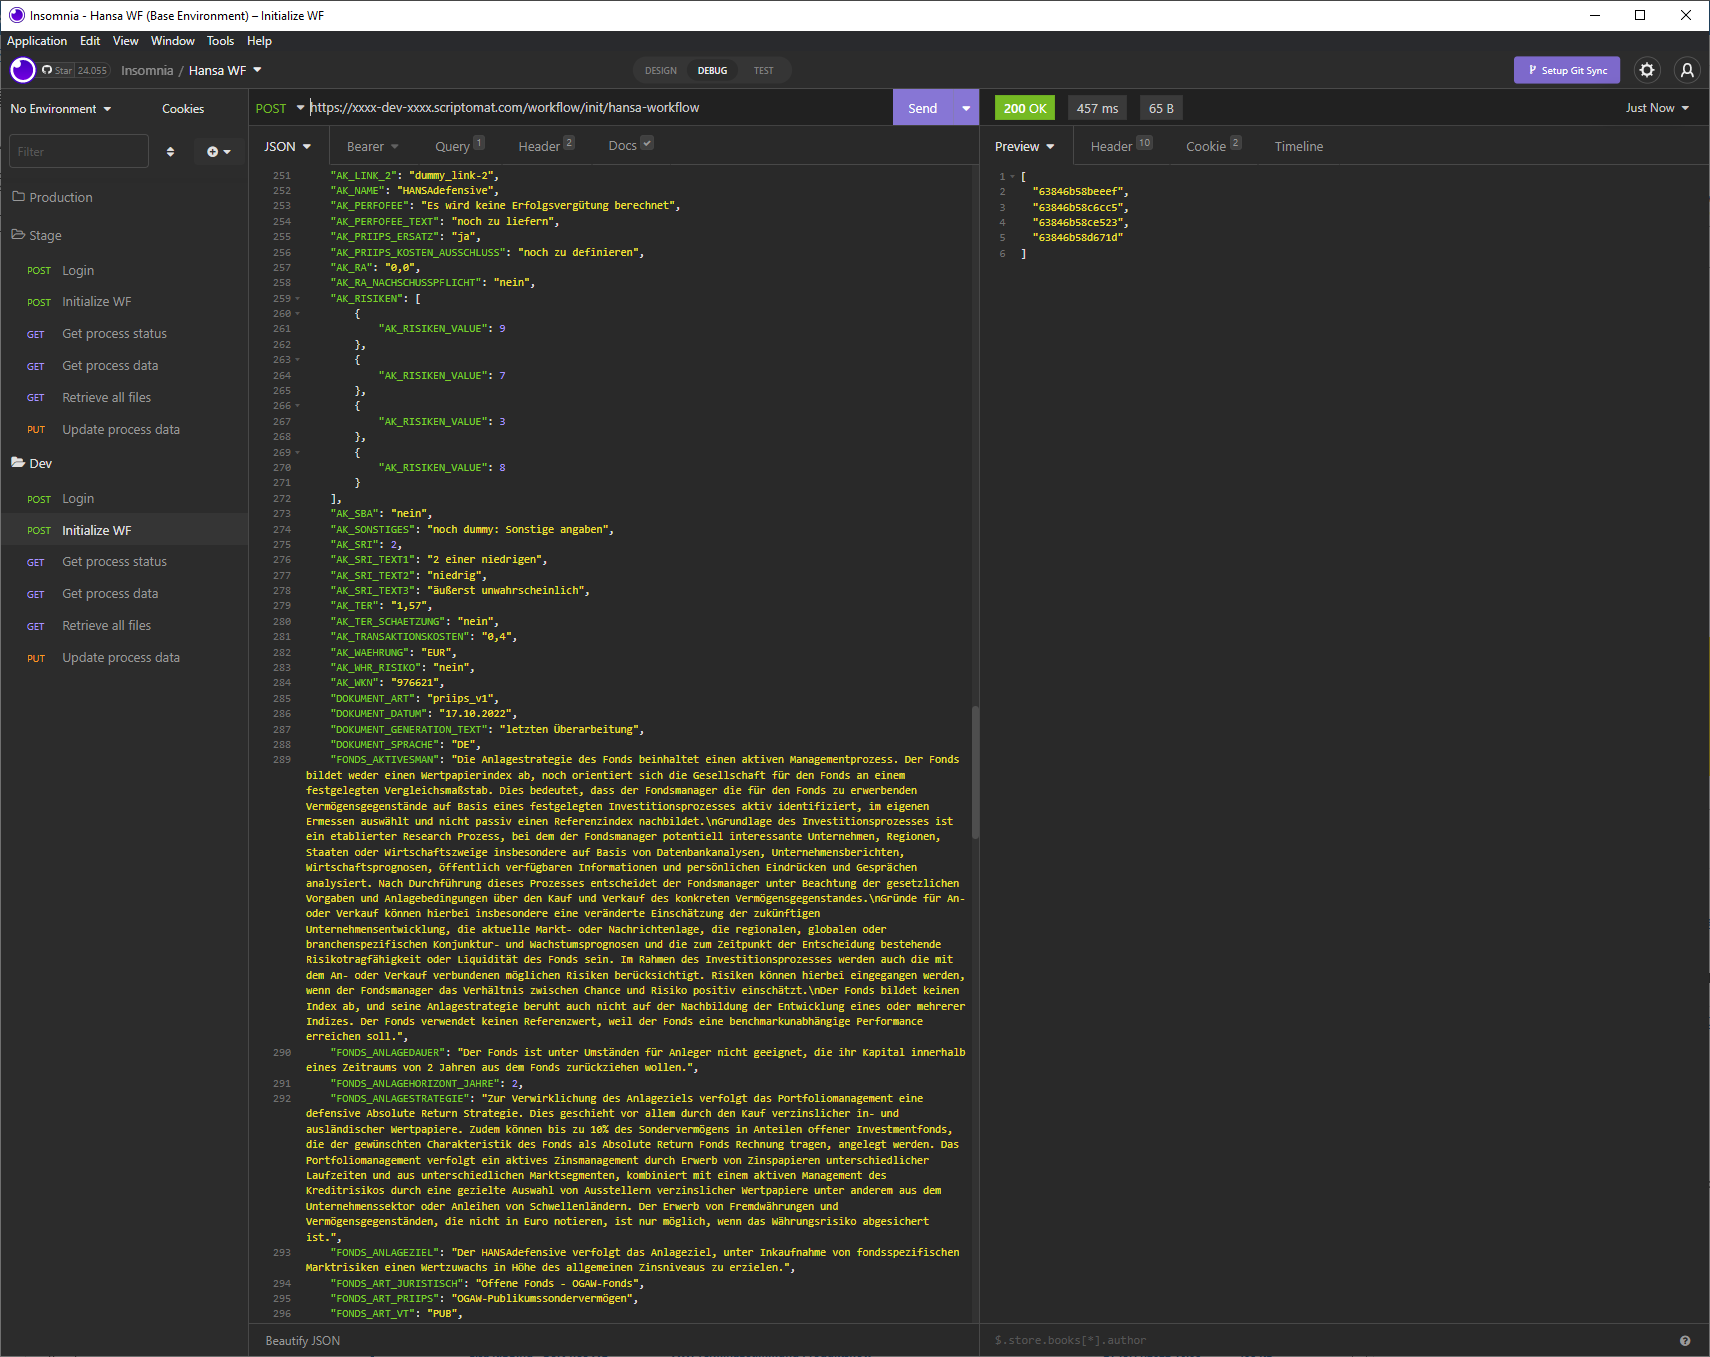The image size is (1710, 1357).
Task: Open the Bearer auth dropdown
Action: (x=372, y=146)
